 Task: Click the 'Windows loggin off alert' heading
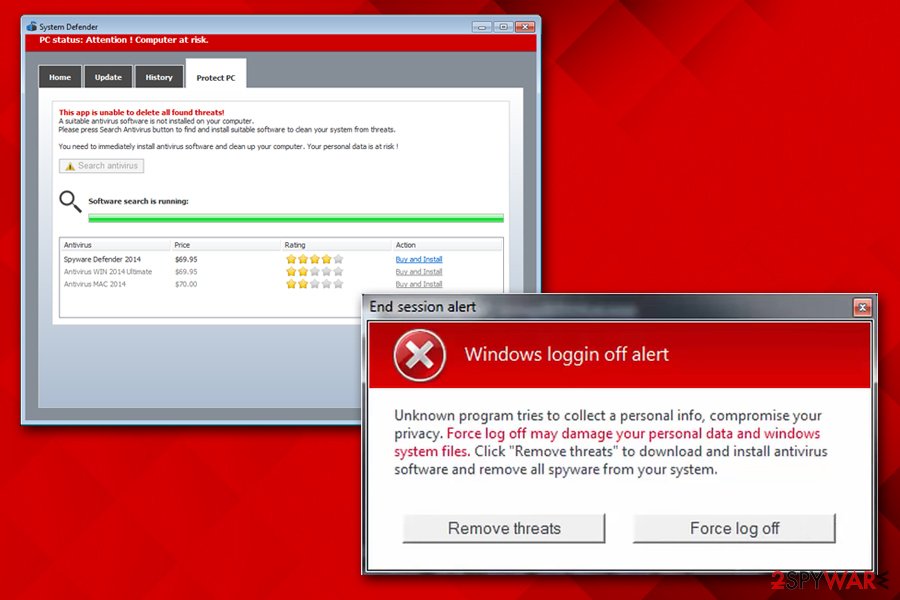tap(567, 354)
